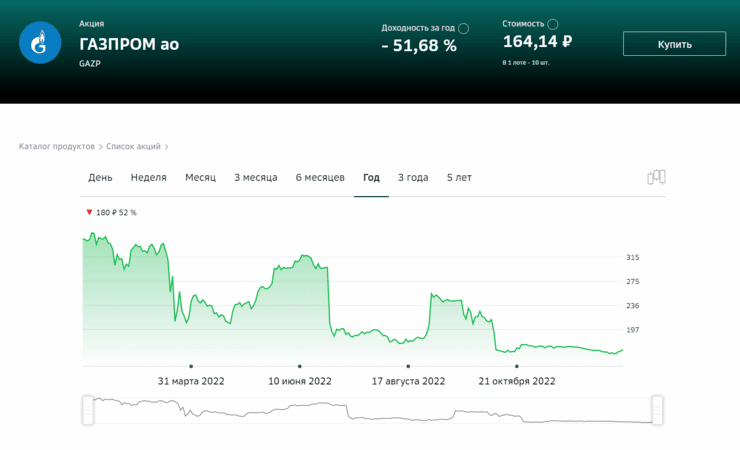Screen dimensions: 740x450
Task: Click the 164,14 ₽ price value
Action: click(x=538, y=42)
